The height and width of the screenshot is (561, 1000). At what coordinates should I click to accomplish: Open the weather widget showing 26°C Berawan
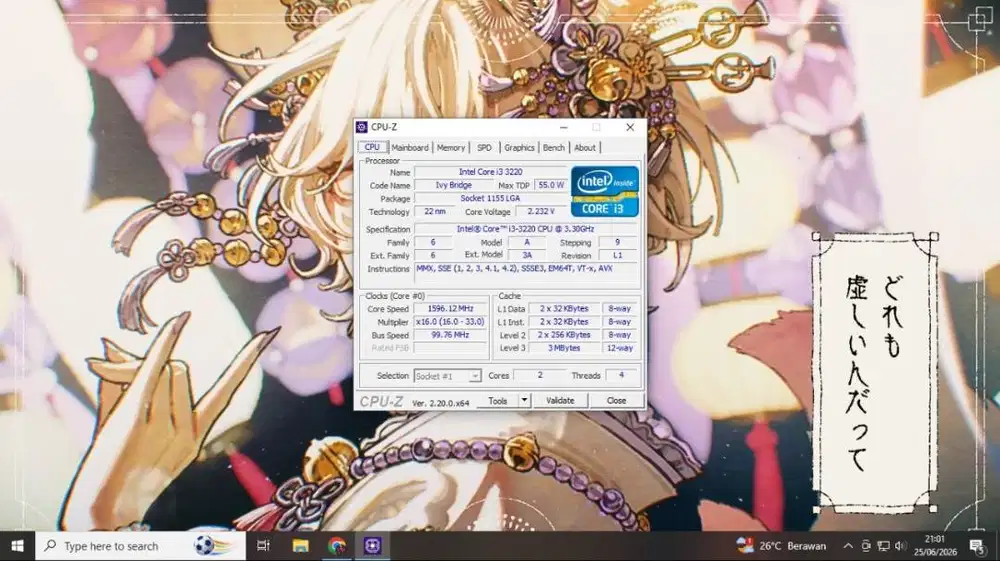(781, 546)
